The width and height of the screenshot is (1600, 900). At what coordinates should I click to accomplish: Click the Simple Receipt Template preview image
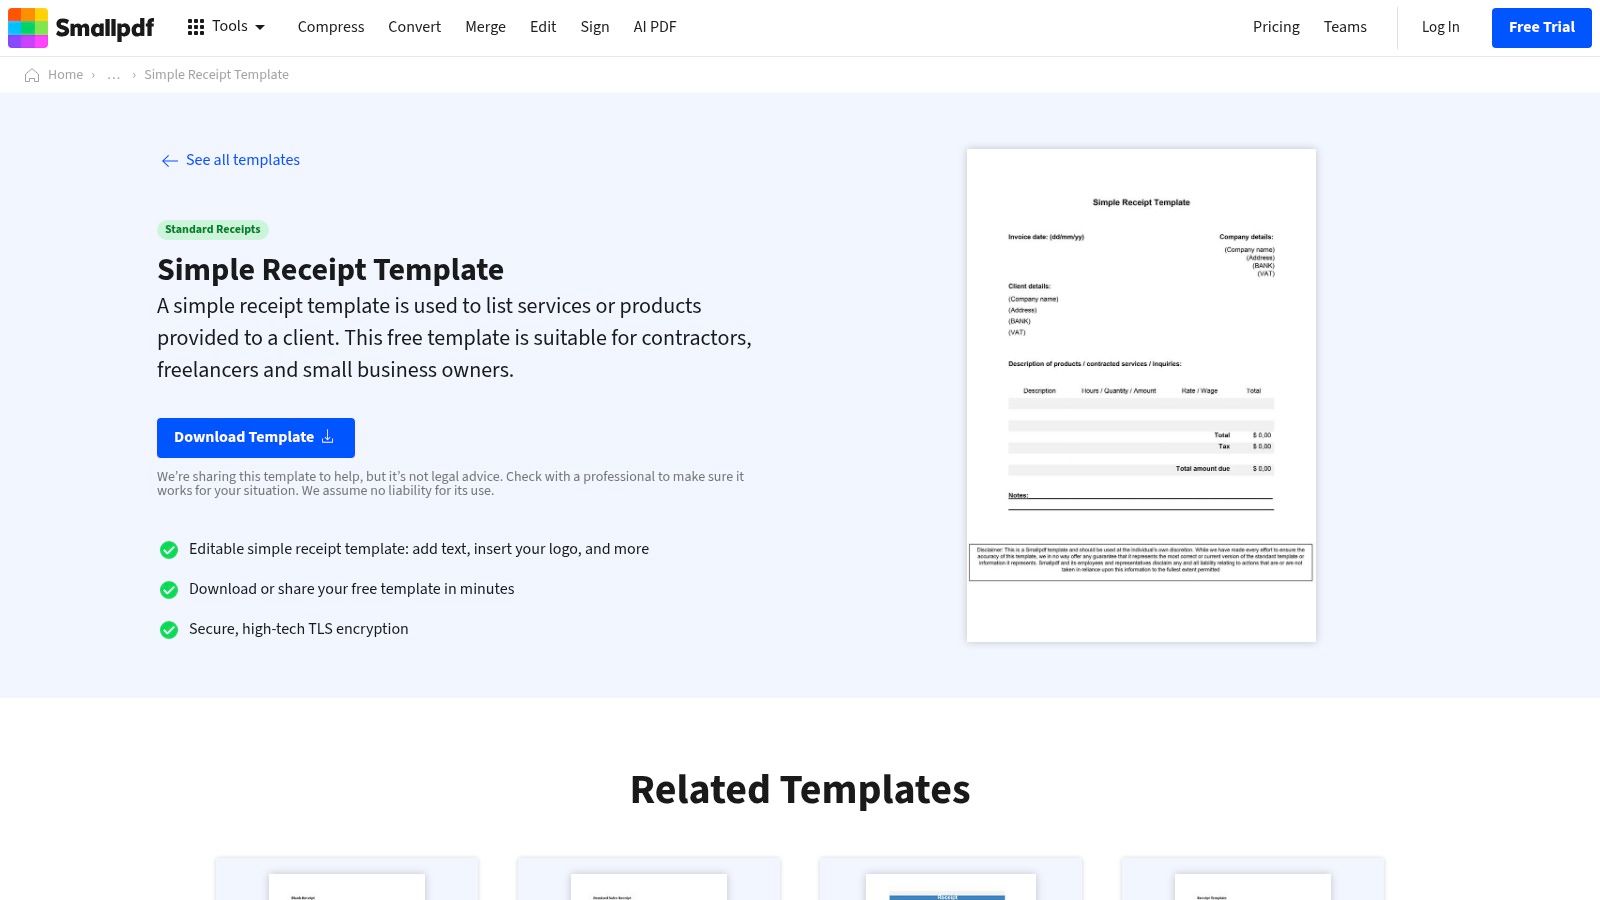tap(1140, 395)
